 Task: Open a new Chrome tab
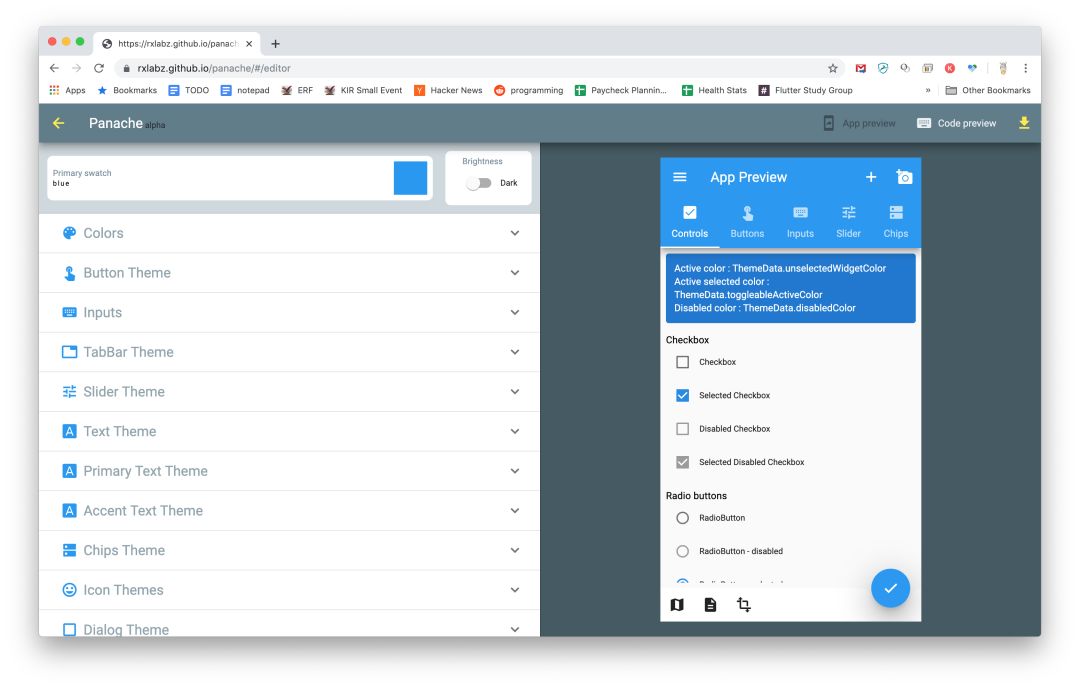tap(276, 43)
